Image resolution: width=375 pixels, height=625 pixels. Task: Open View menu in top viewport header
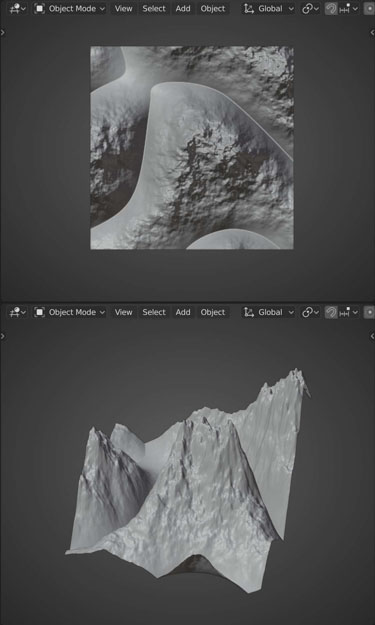tap(124, 8)
